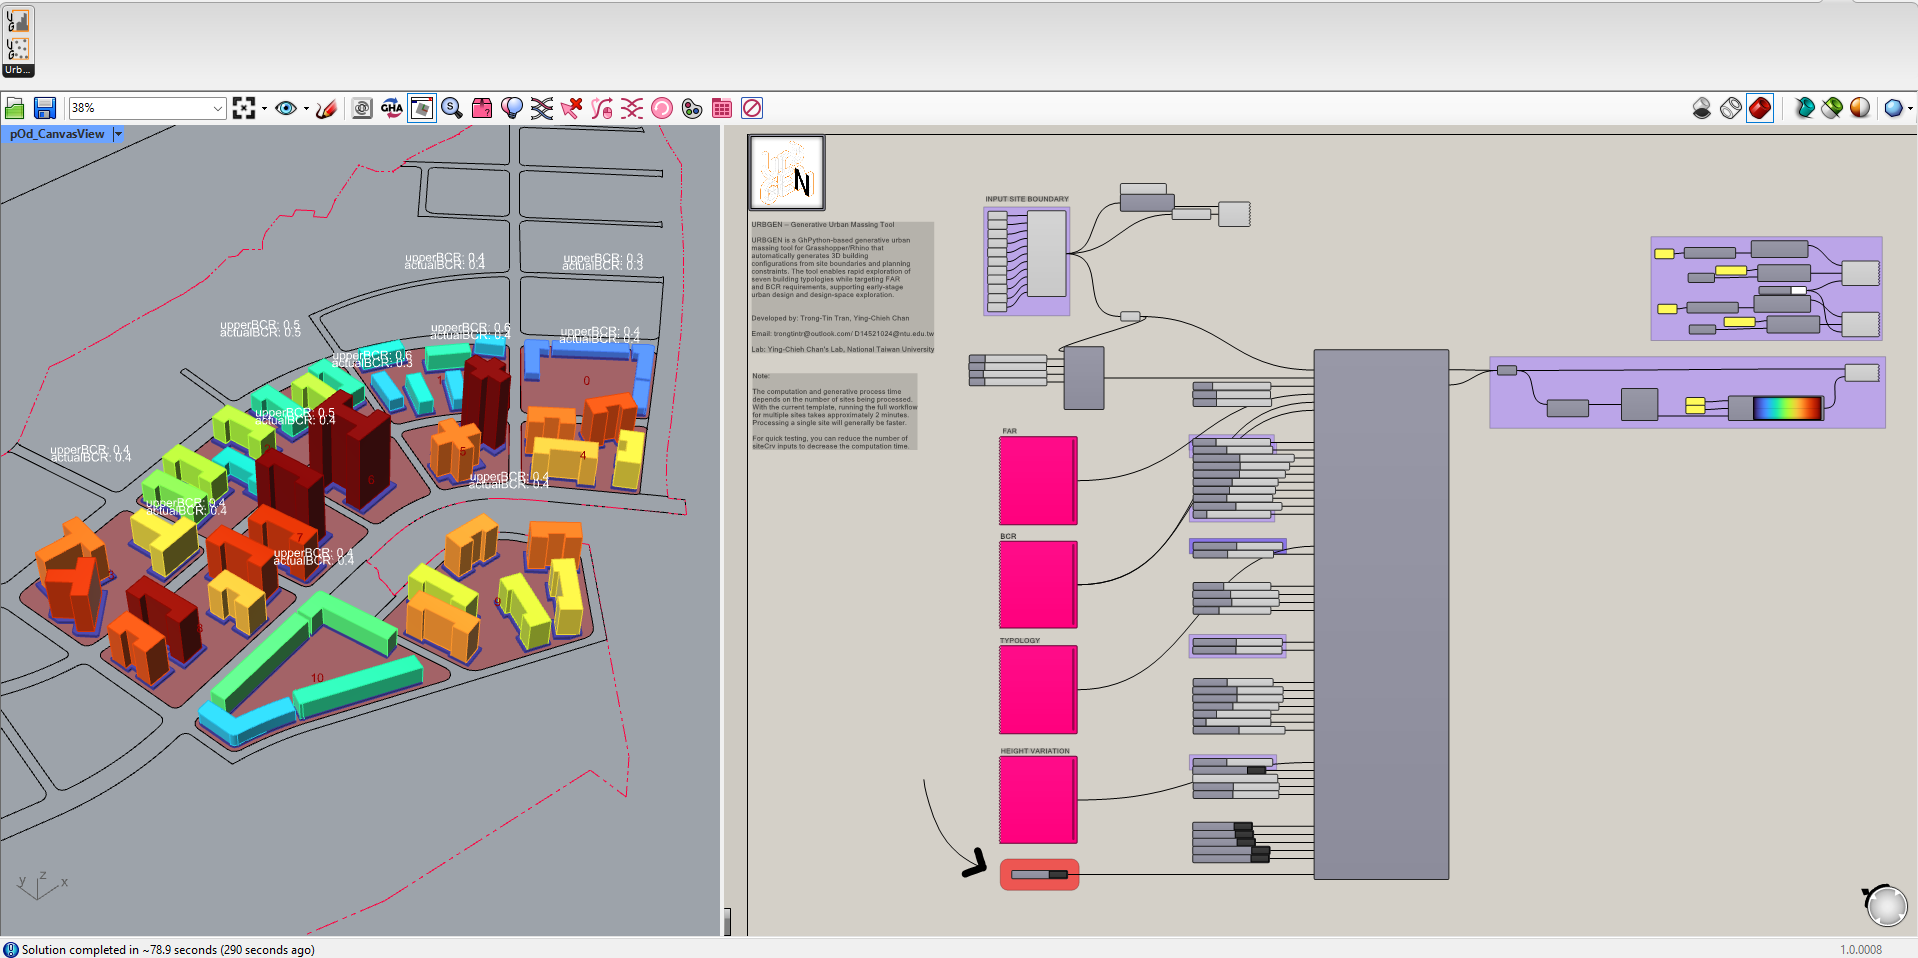Select the pink FAR group box
Viewport: 1918px width, 958px height.
[1038, 481]
